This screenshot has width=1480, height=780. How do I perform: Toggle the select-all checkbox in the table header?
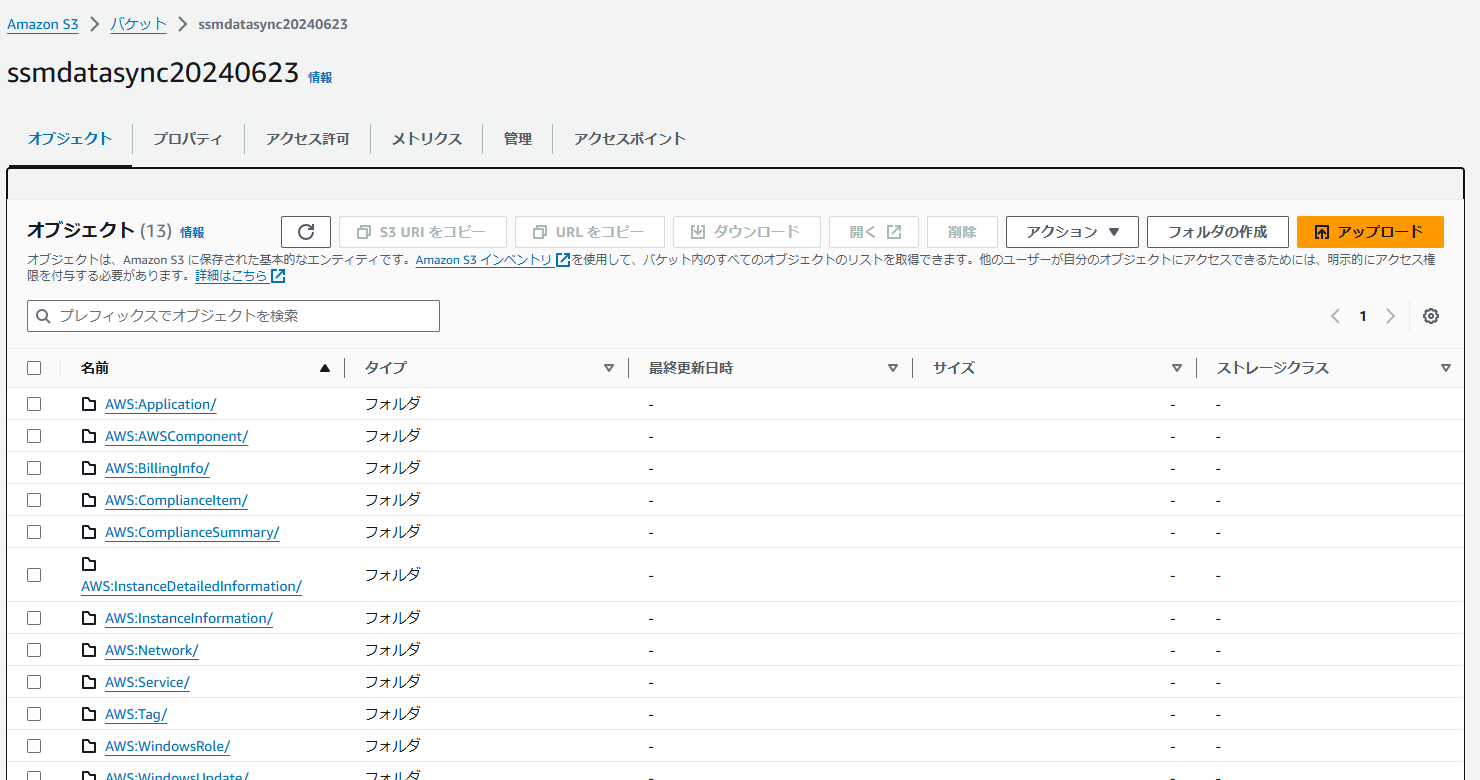(x=34, y=368)
